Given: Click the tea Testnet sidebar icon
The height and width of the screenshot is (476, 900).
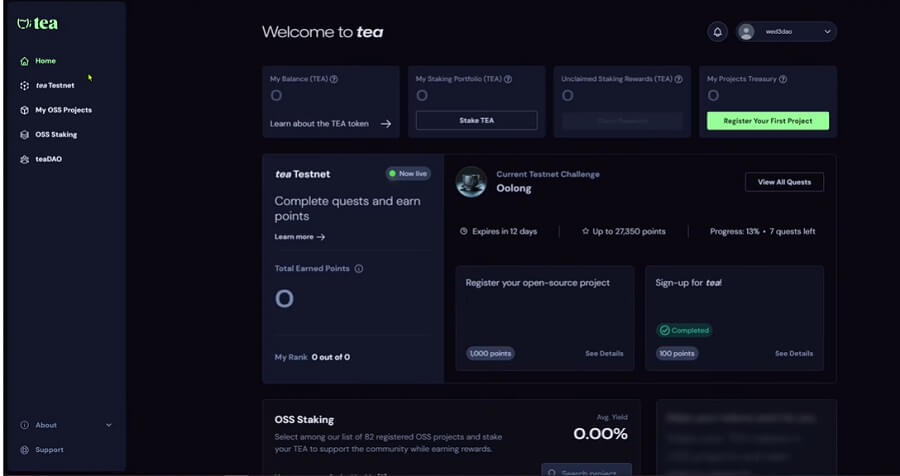Looking at the screenshot, I should [x=24, y=86].
